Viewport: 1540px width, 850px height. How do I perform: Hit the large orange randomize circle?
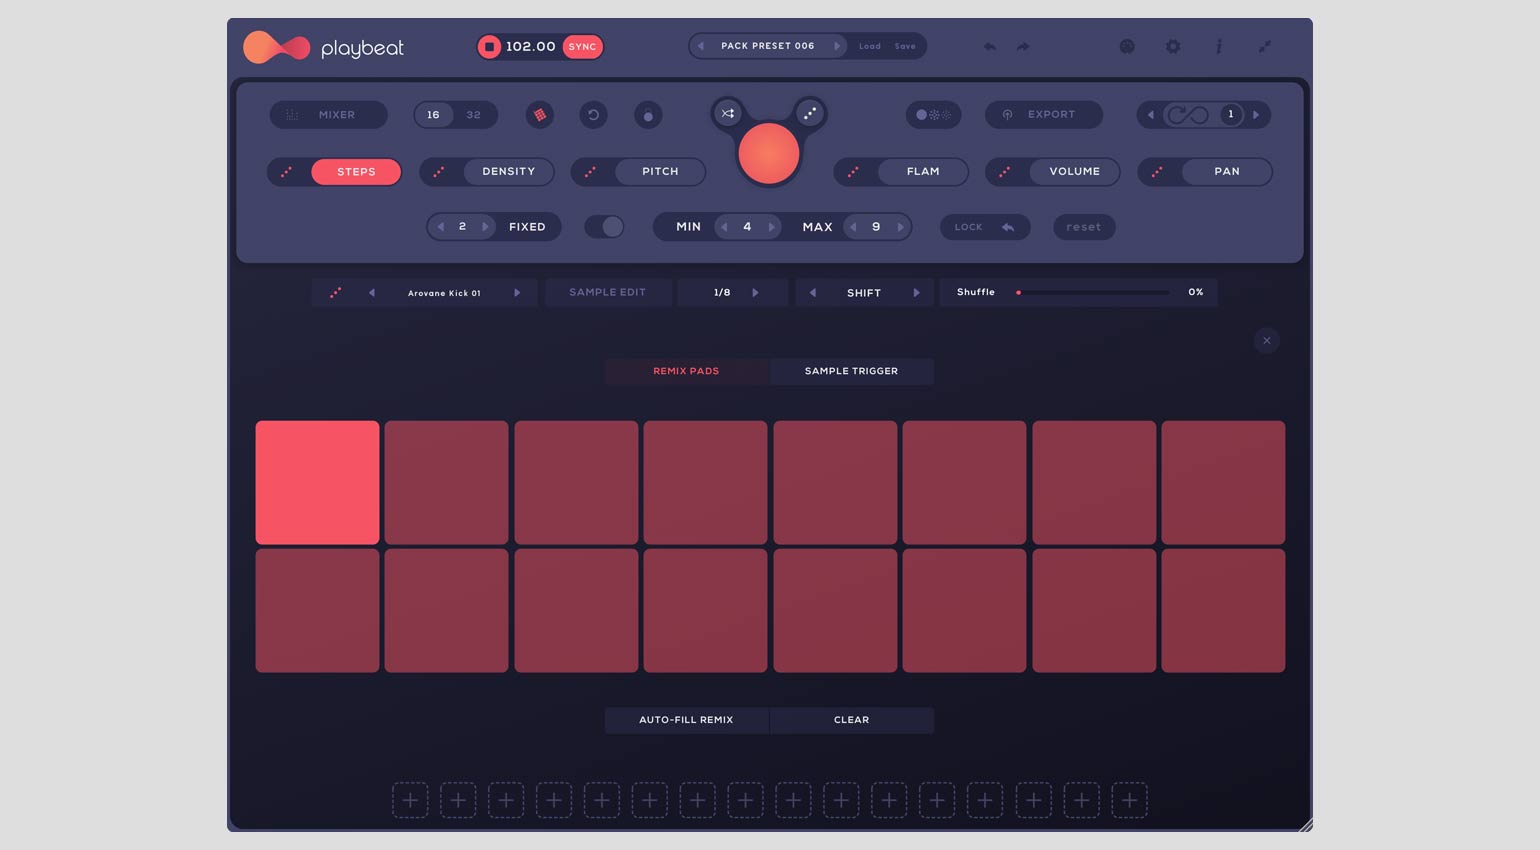pos(768,154)
